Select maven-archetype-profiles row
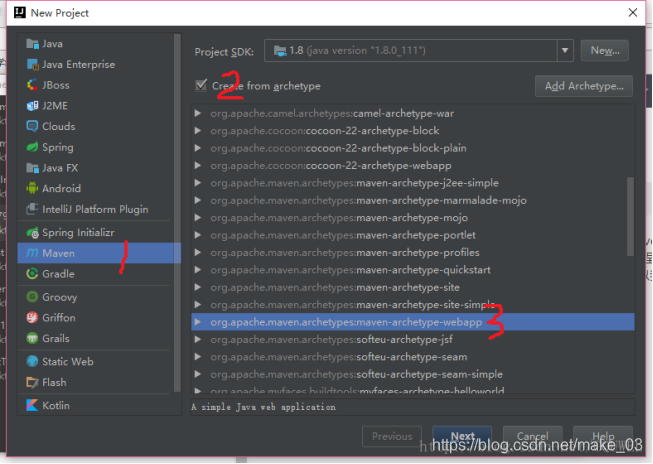Screen dimensions: 653x464 pos(413,252)
